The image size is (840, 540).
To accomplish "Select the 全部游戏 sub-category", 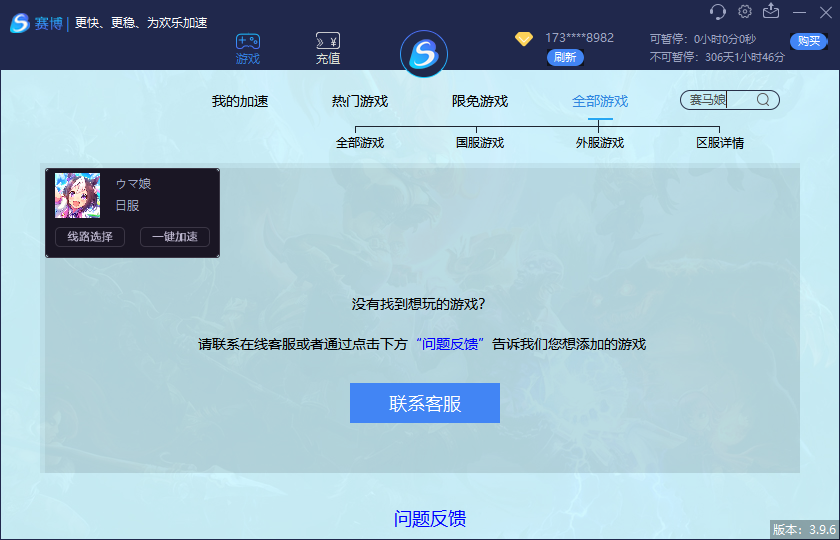I will point(359,143).
